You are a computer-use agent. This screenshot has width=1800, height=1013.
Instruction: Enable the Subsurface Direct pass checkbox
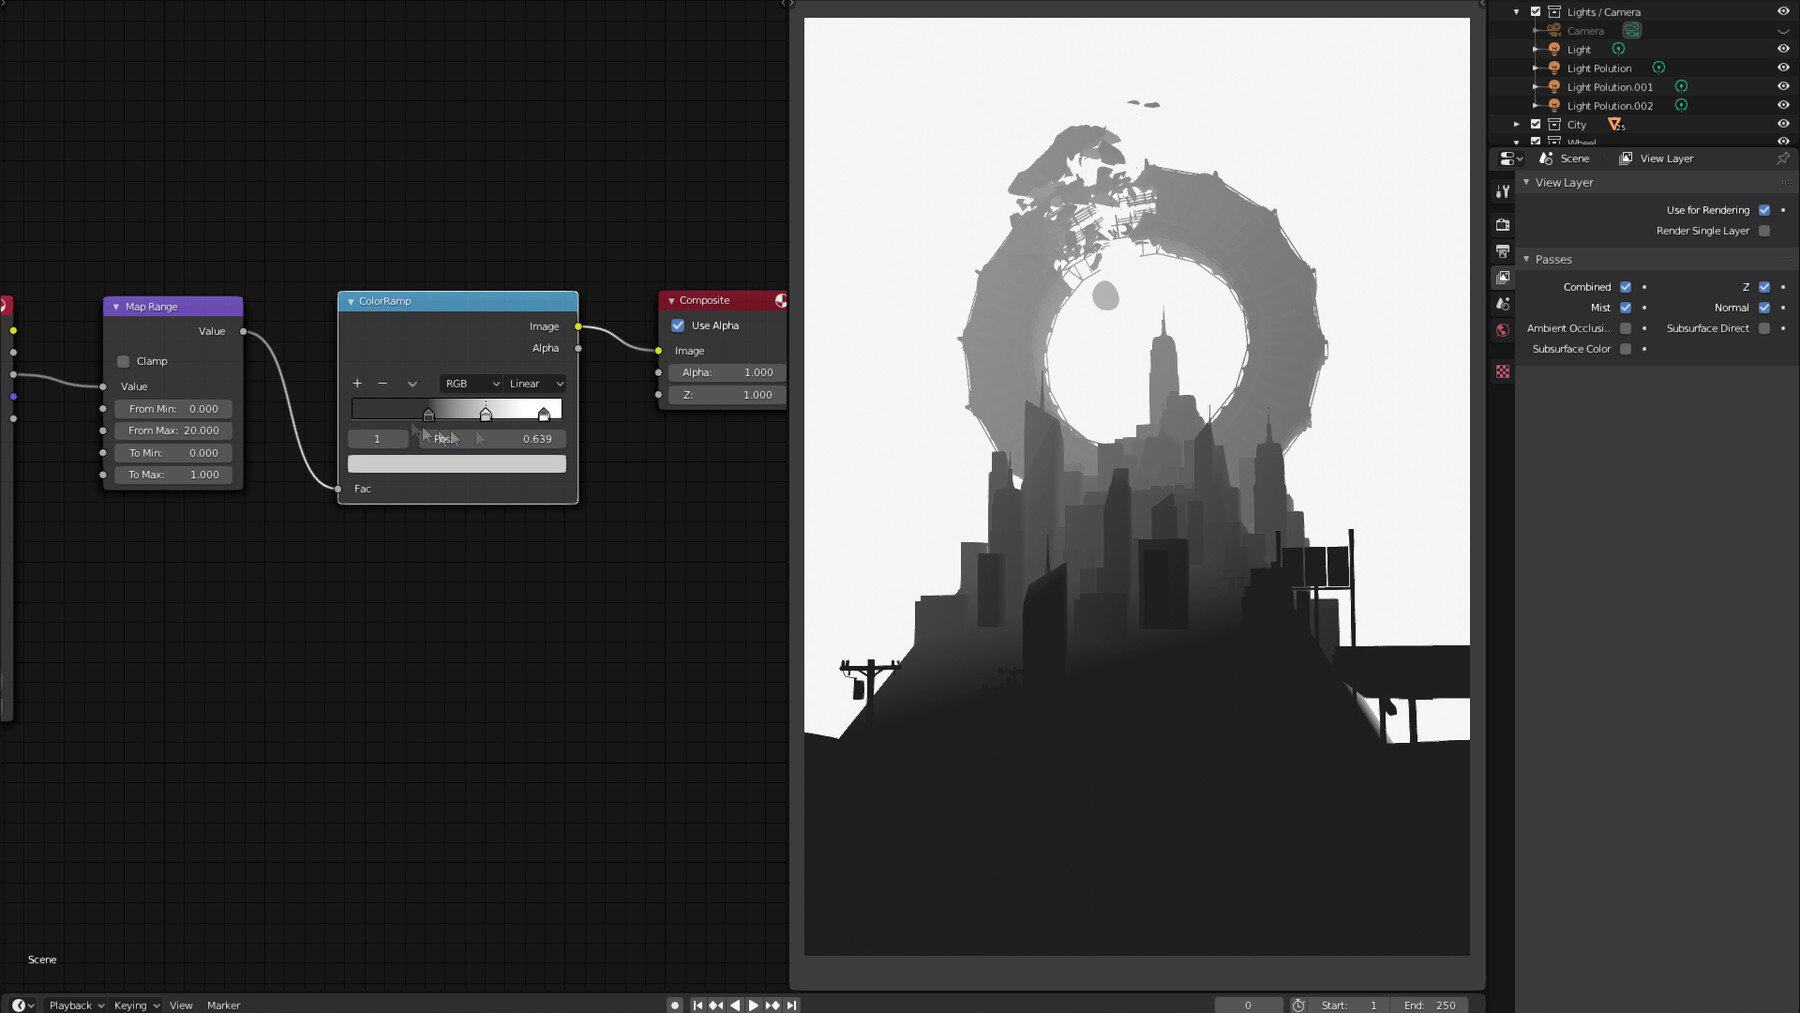tap(1764, 328)
